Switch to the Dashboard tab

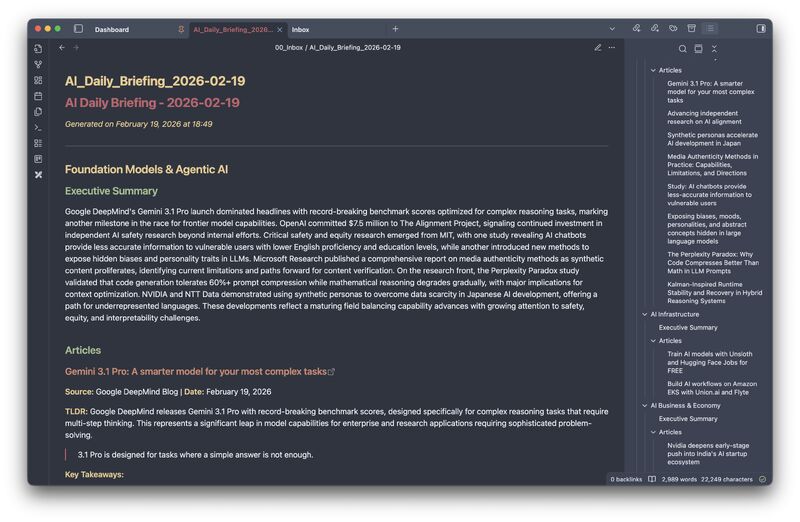[112, 30]
